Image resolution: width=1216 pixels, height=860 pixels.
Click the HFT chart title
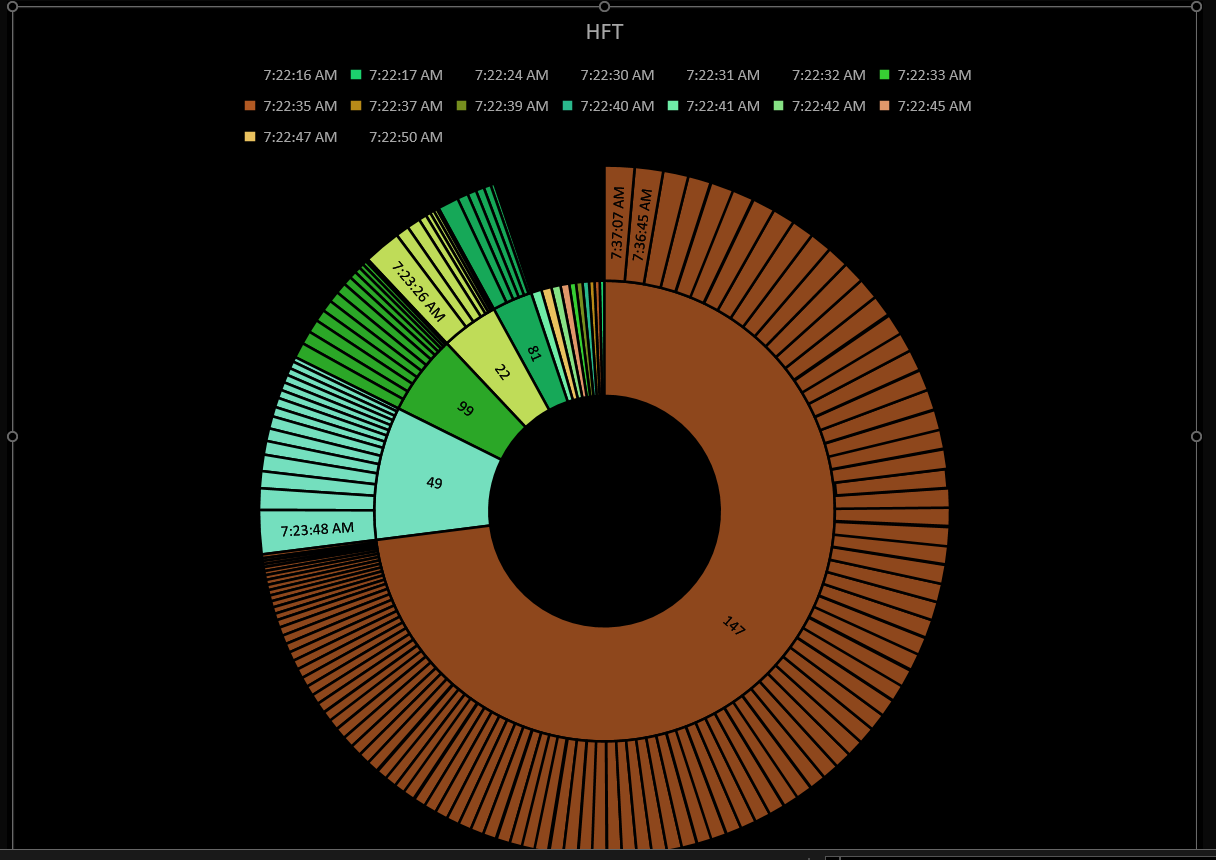[604, 32]
